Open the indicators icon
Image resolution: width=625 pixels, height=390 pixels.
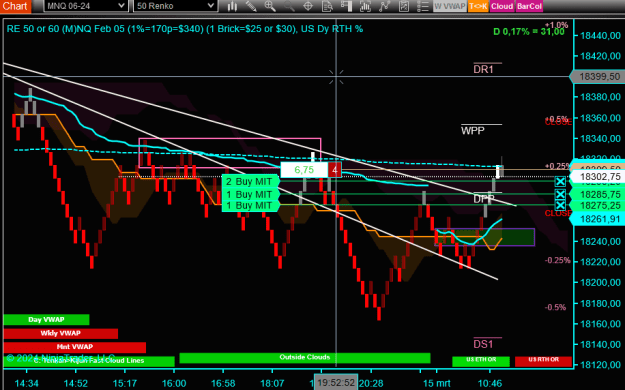pos(384,6)
